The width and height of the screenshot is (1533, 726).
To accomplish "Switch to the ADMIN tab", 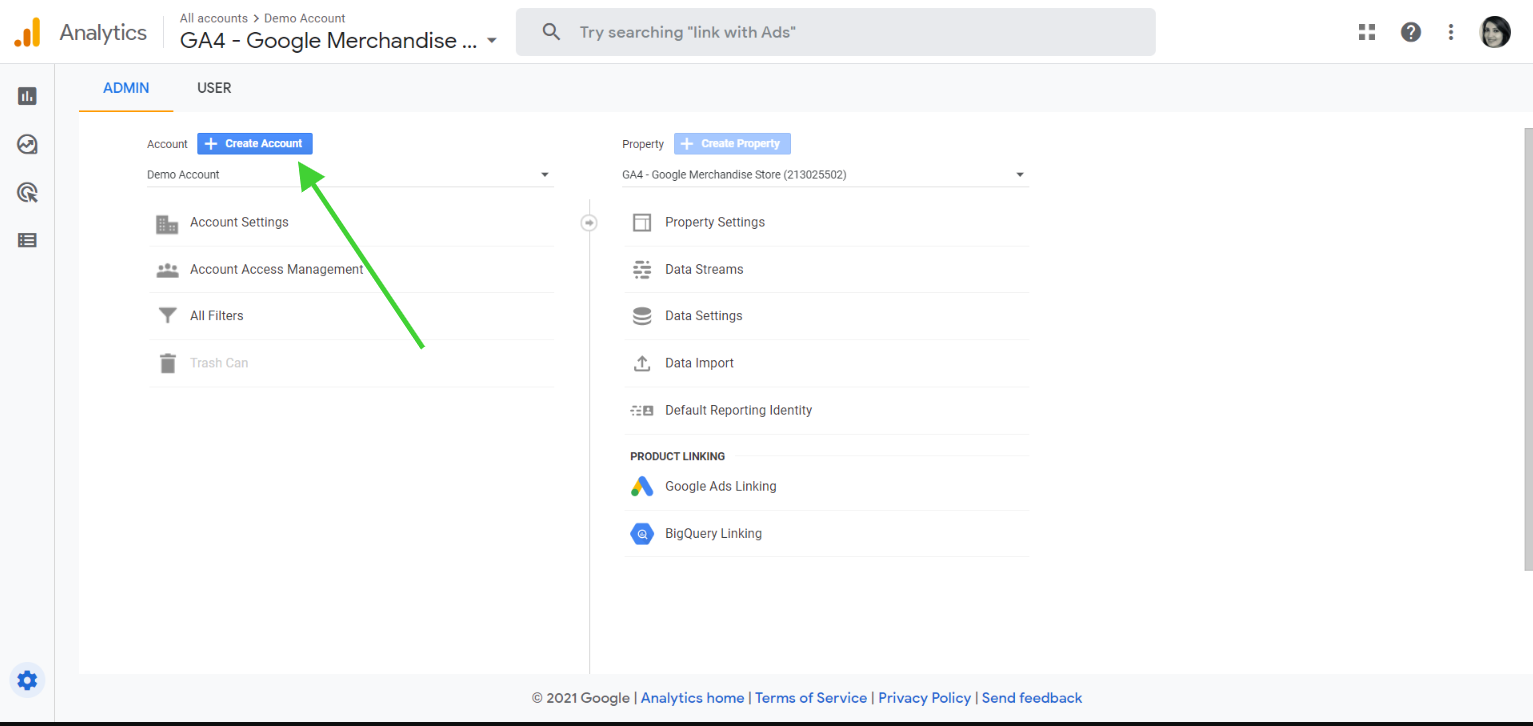I will (x=126, y=88).
